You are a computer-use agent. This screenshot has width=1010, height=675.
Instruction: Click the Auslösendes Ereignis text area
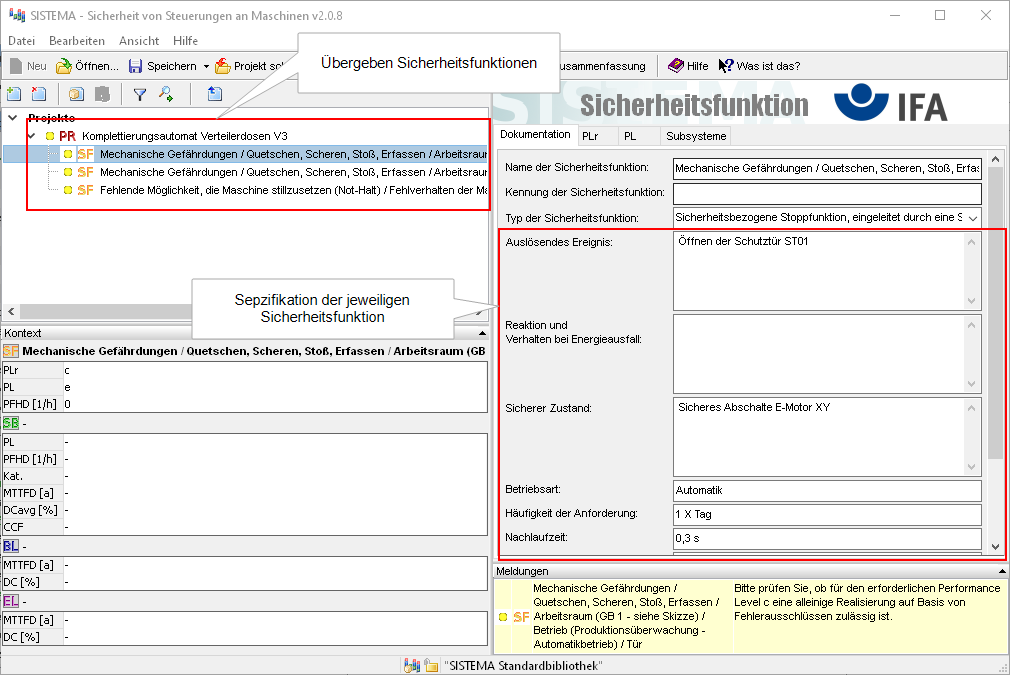[819, 271]
